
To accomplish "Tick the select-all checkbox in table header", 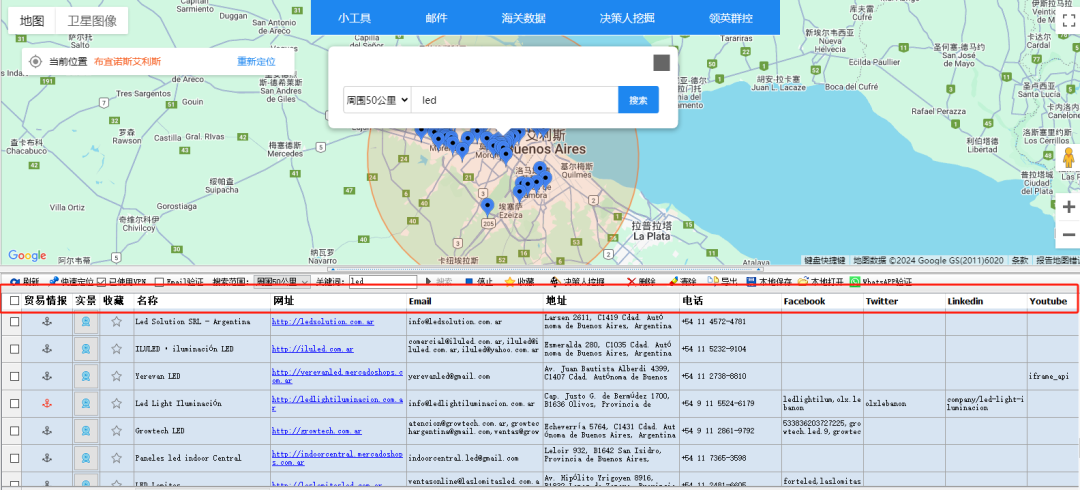I will [14, 301].
